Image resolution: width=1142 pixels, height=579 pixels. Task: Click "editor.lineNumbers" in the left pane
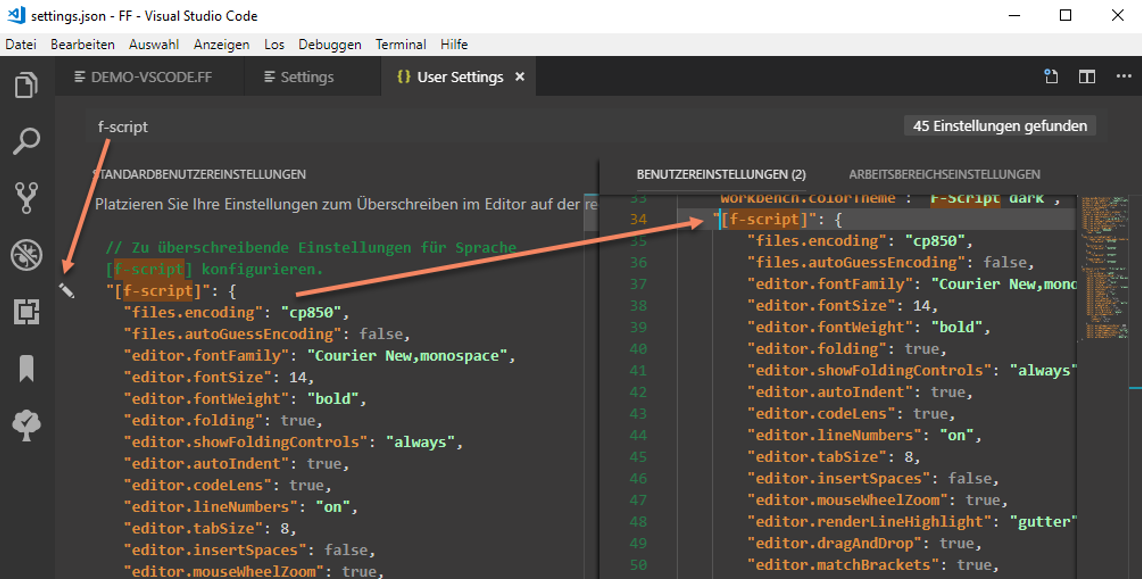[210, 506]
